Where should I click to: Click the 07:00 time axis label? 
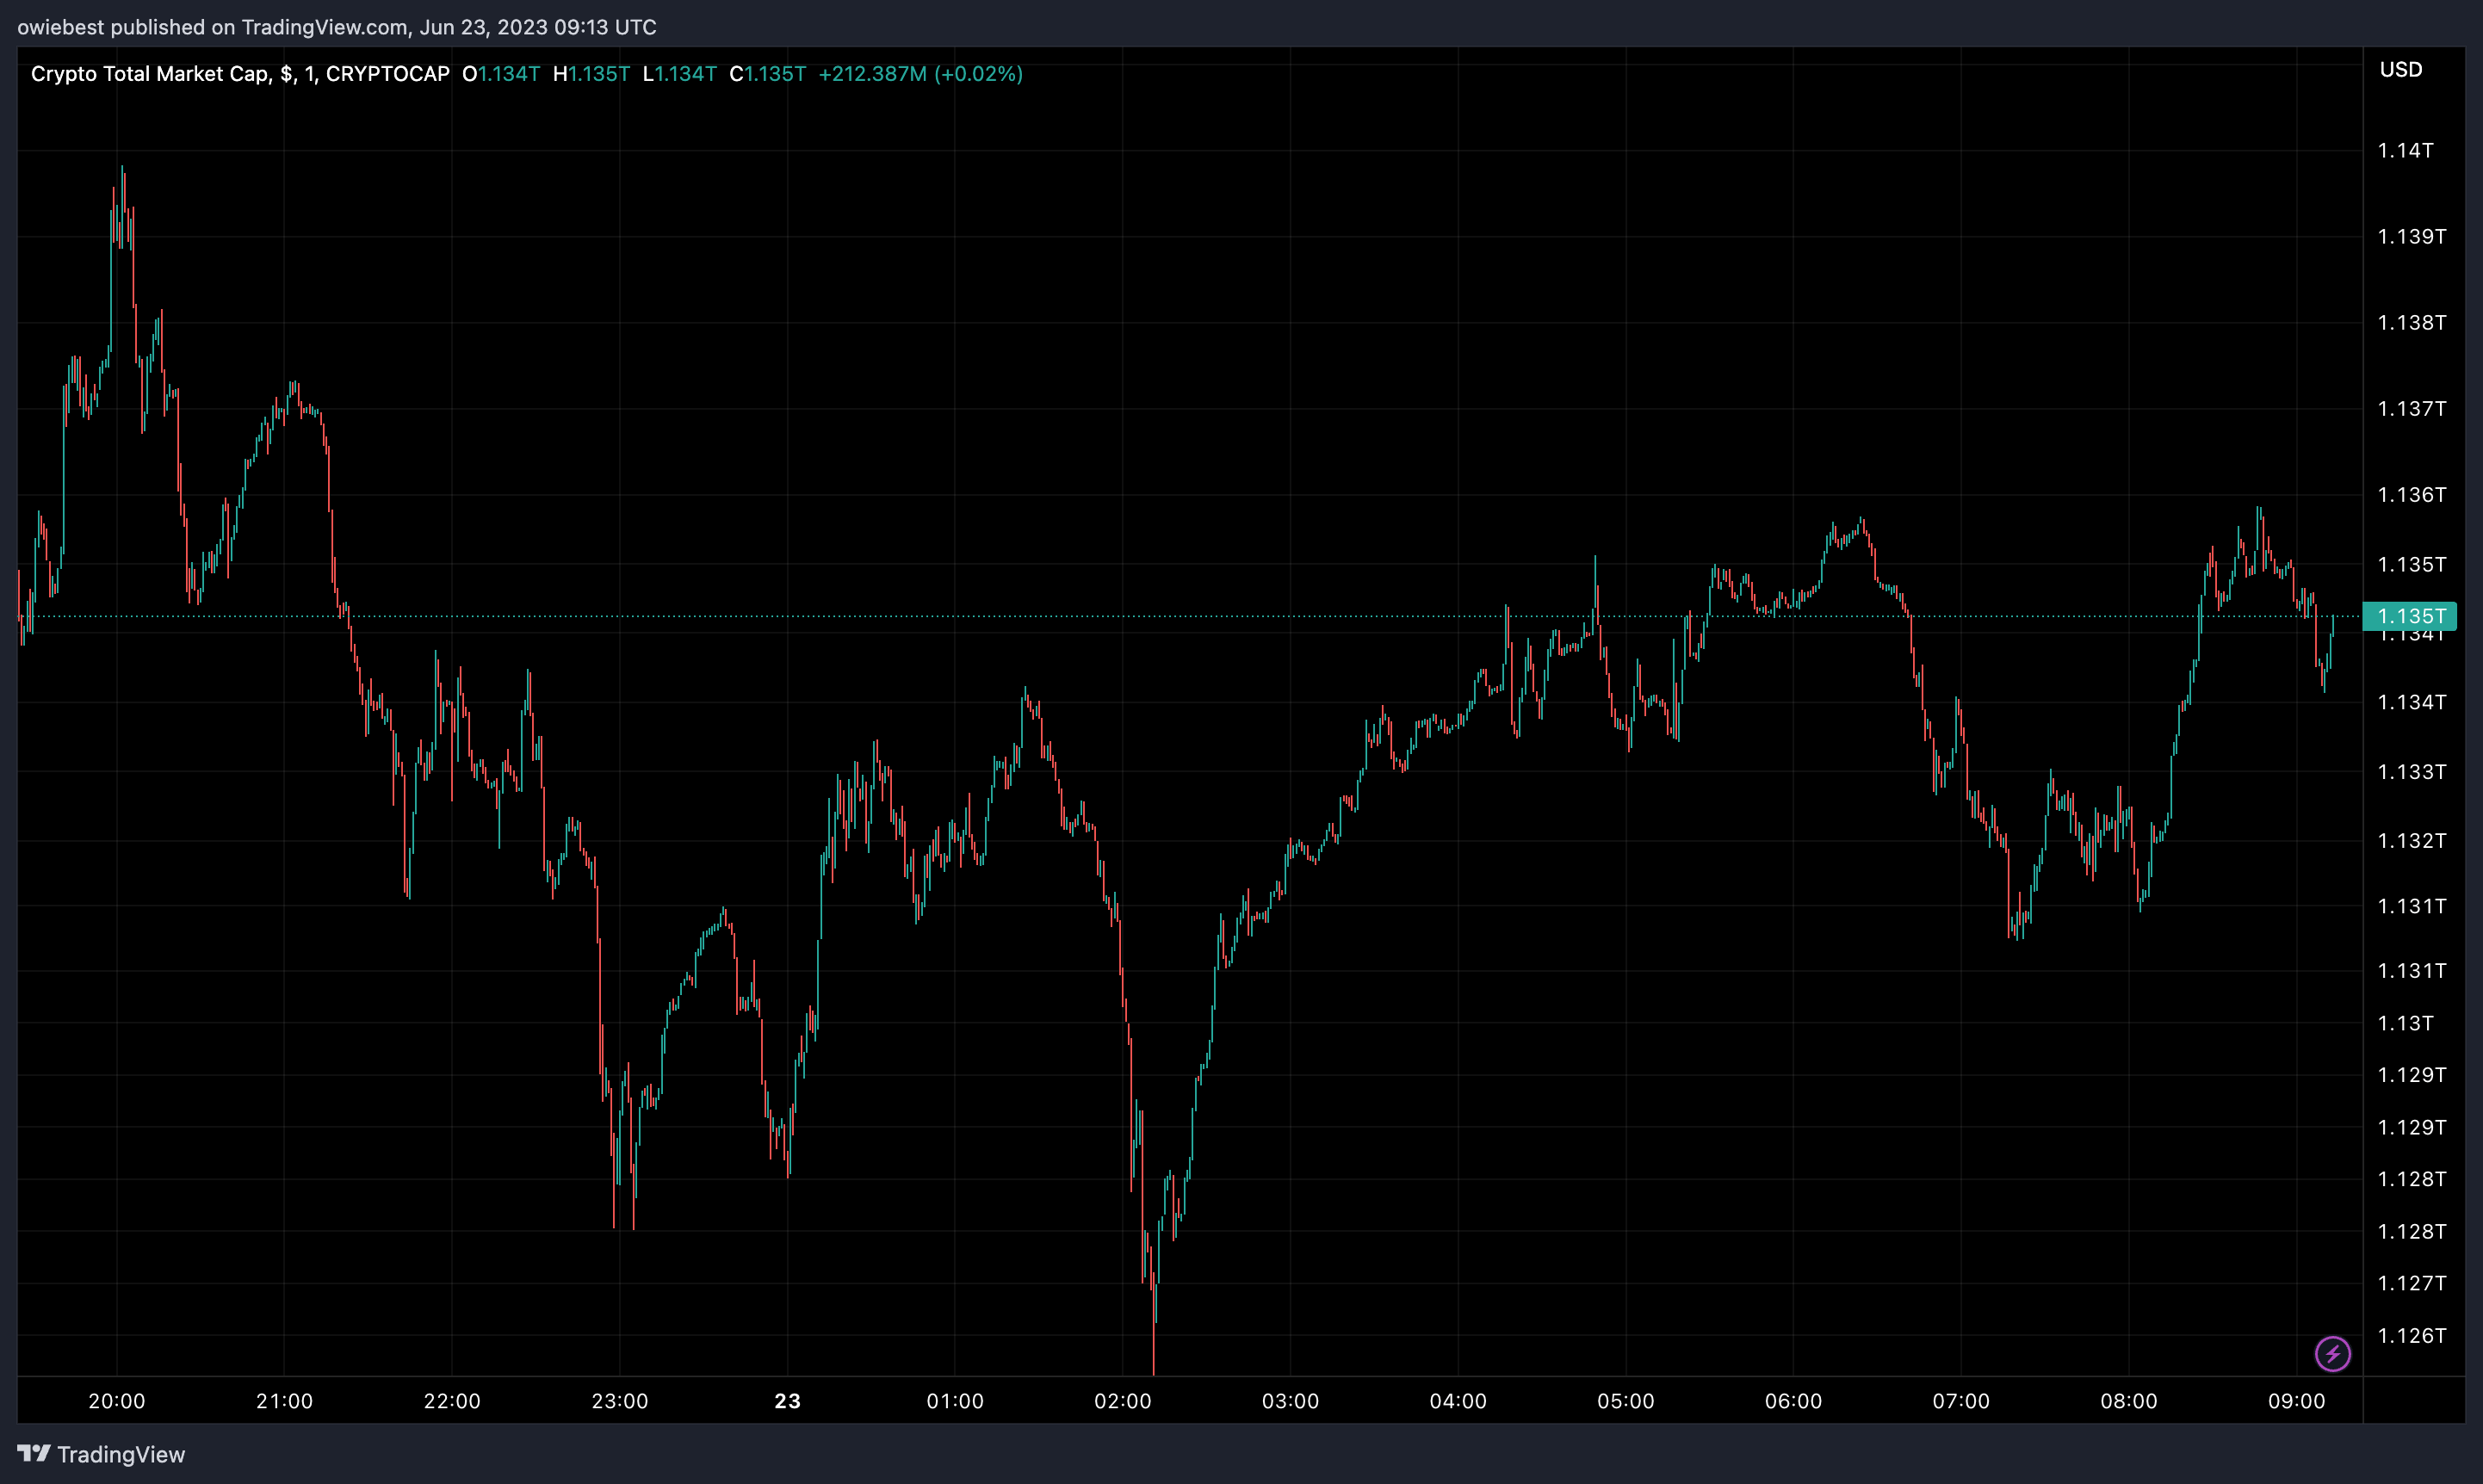point(1961,1401)
